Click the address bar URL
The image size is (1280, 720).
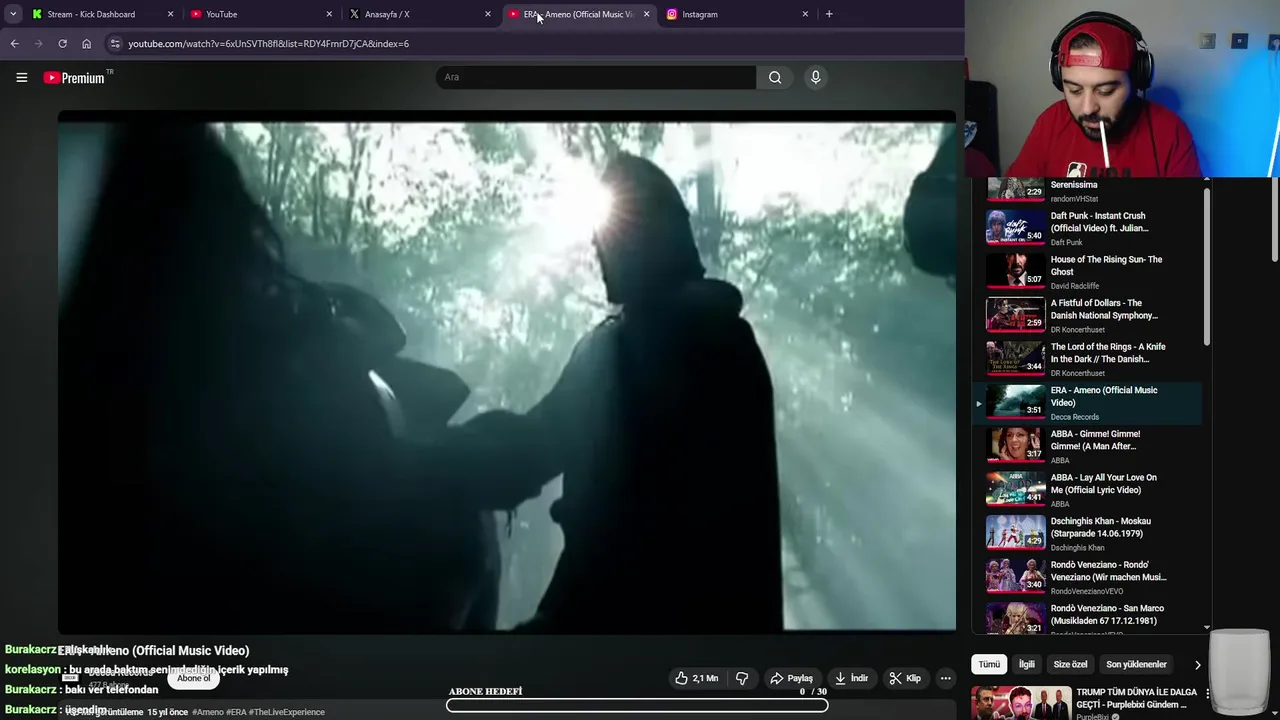pyautogui.click(x=268, y=43)
